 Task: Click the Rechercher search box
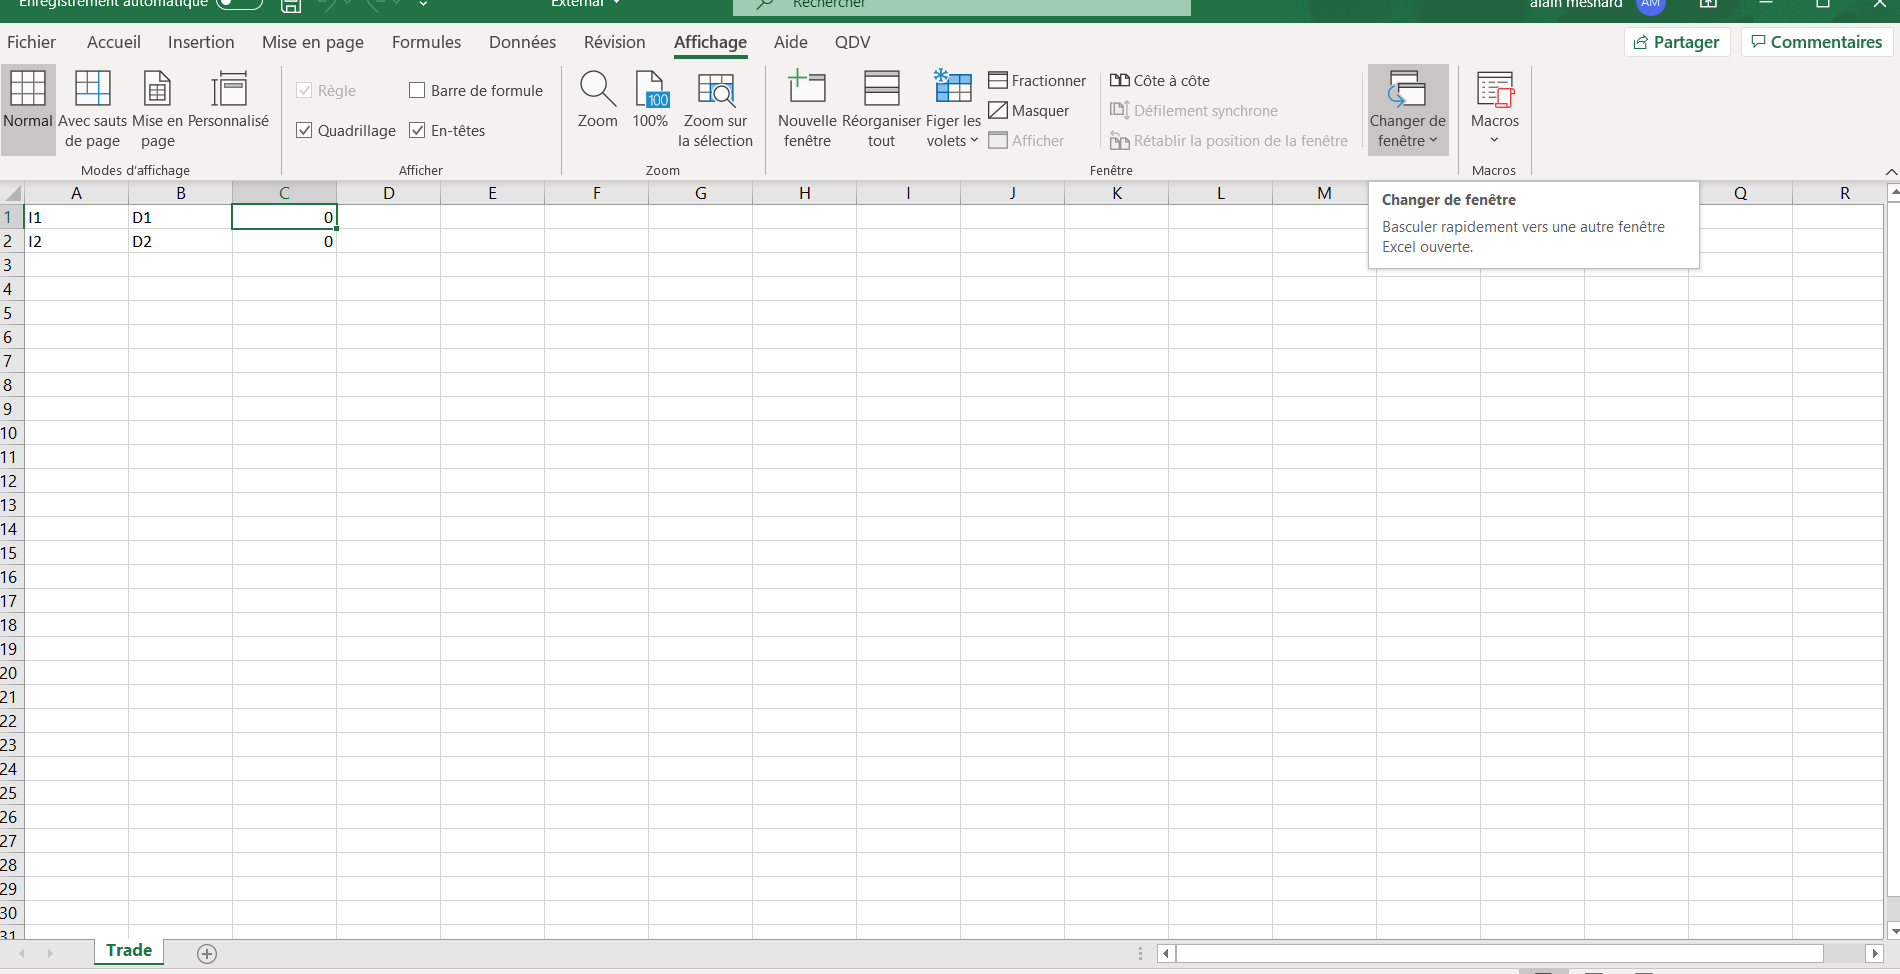coord(962,6)
